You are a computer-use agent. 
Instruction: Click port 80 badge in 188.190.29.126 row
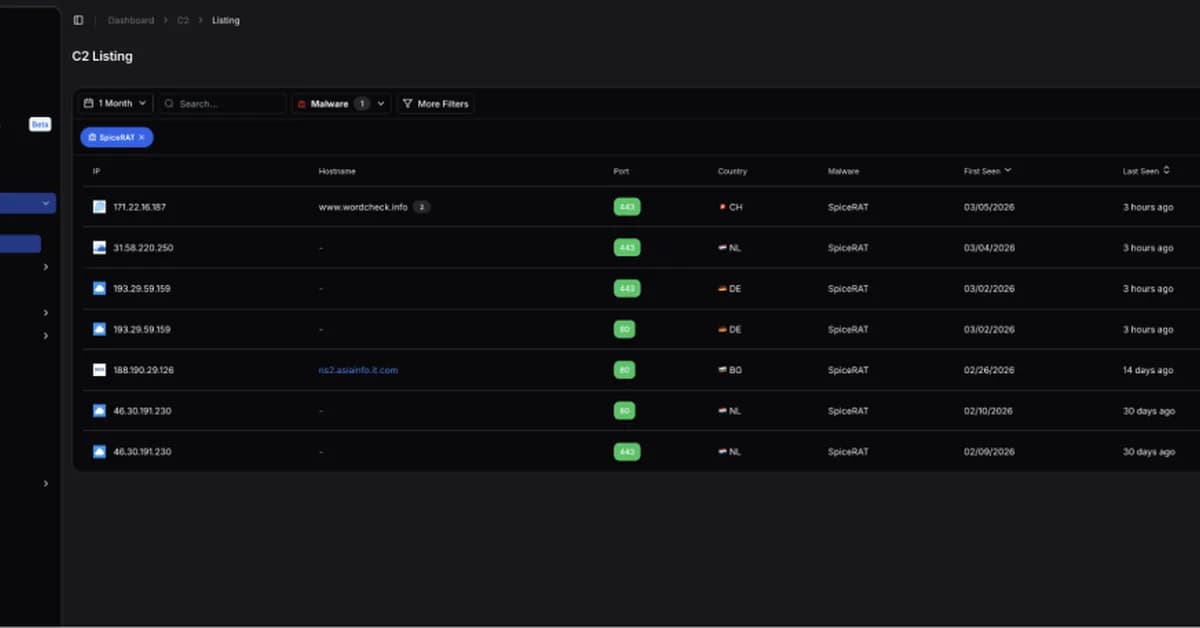(x=624, y=370)
